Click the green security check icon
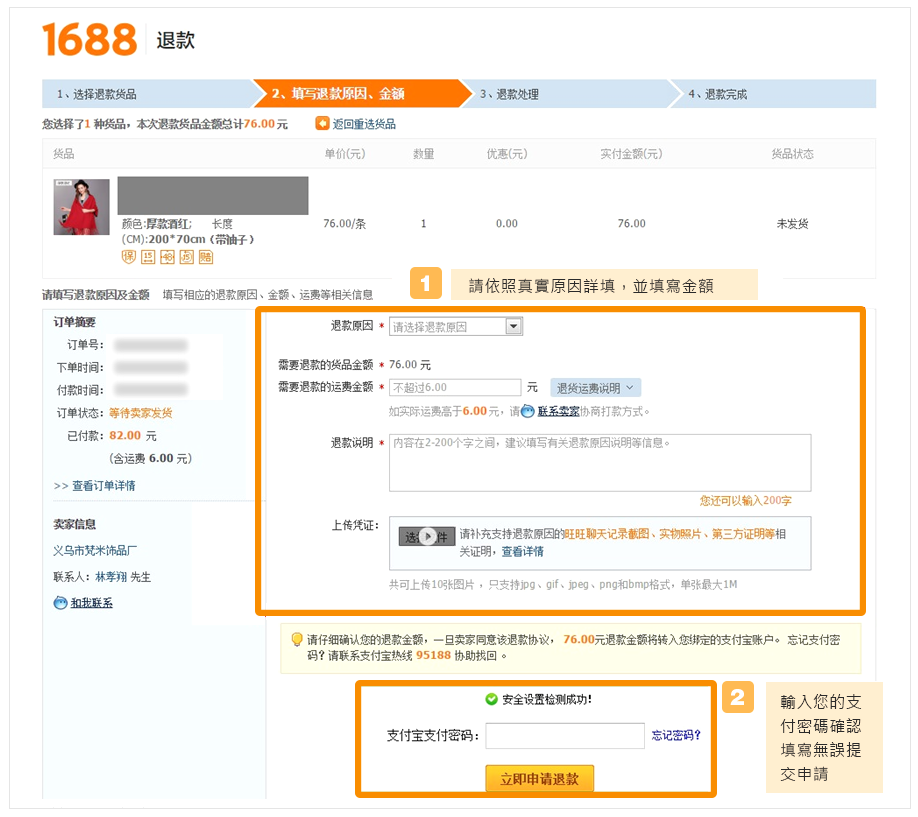The width and height of the screenshot is (918, 817). point(491,699)
